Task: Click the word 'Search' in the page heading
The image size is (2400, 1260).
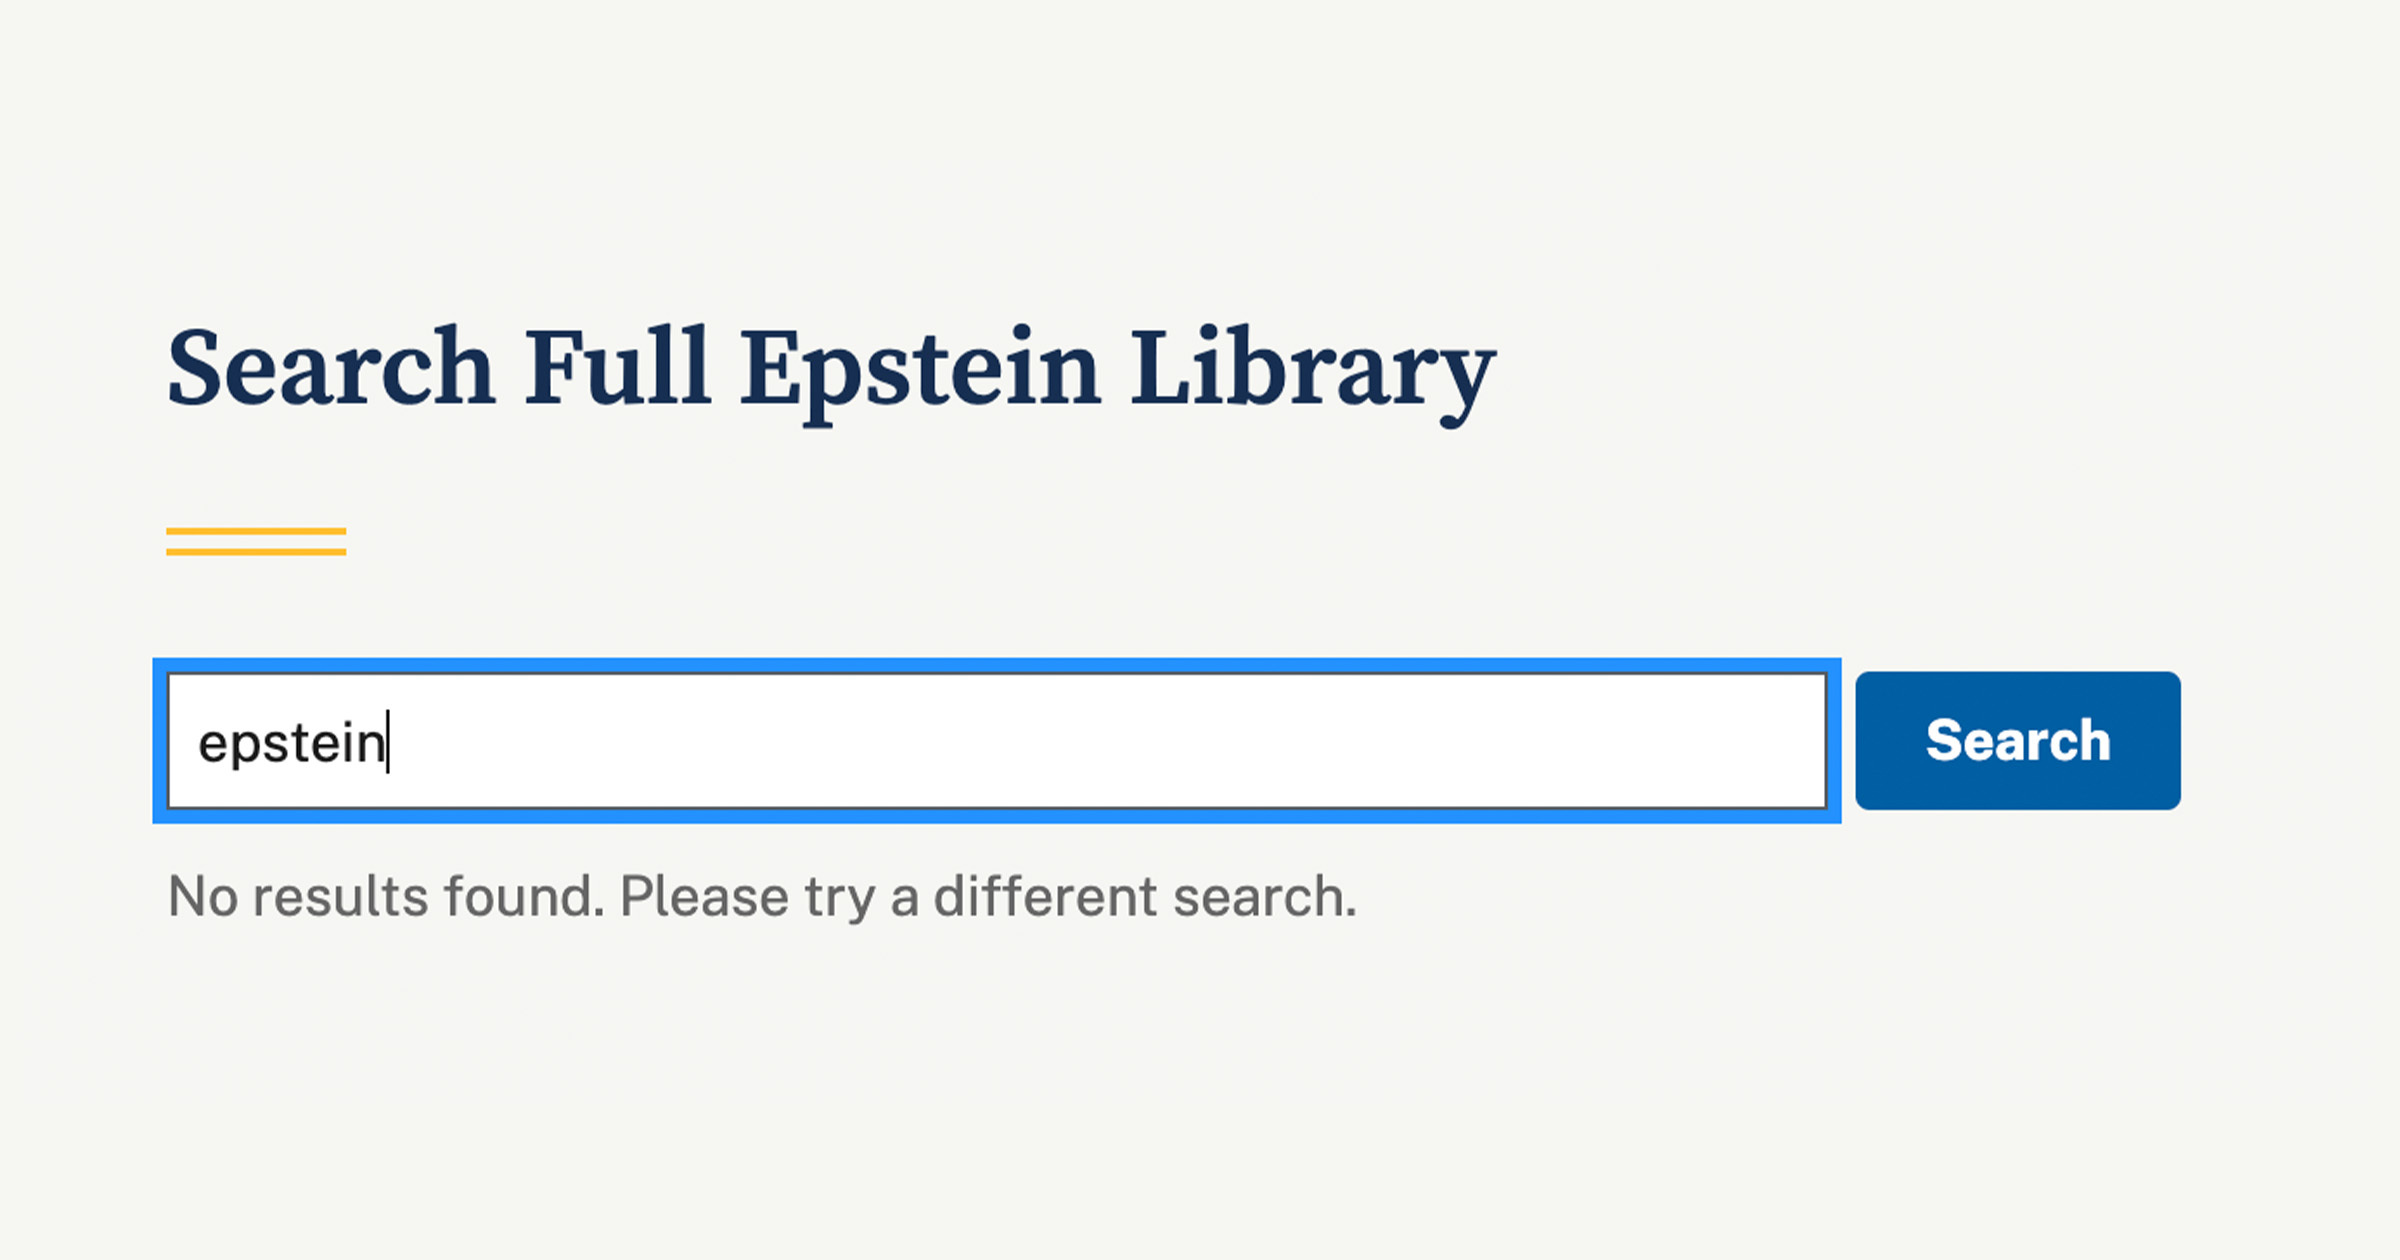Action: pos(331,370)
